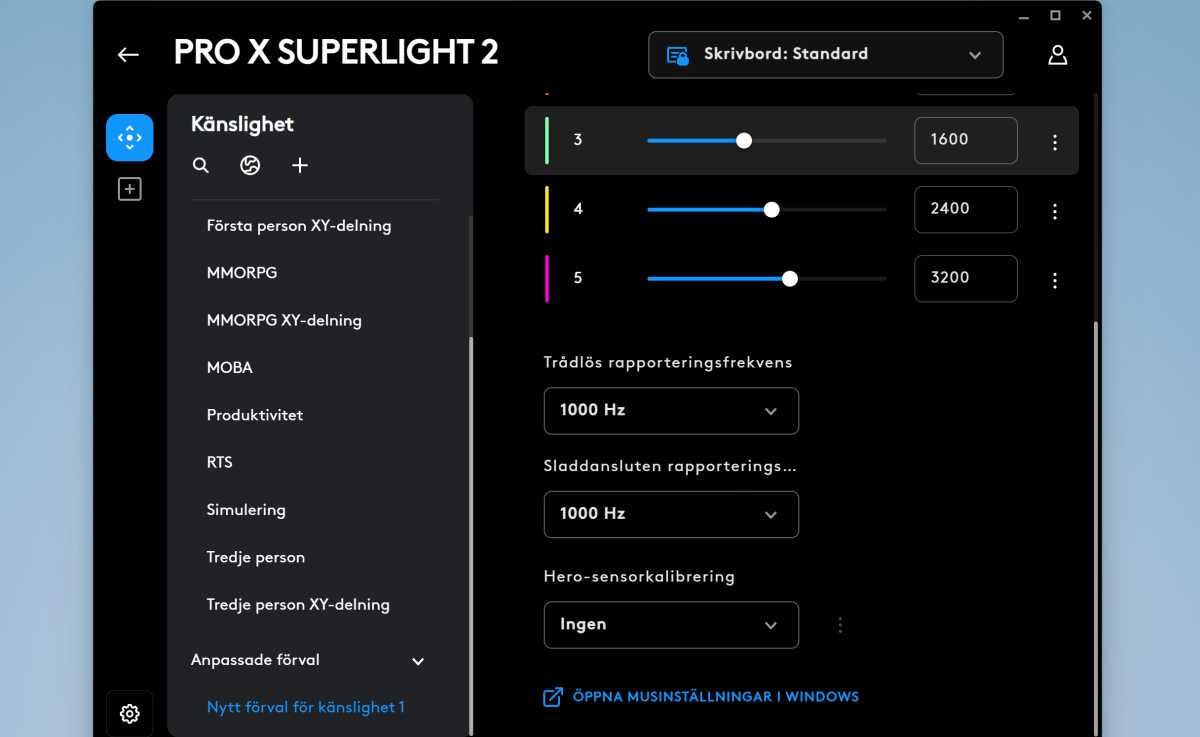The image size is (1200, 737).
Task: Click the add preset plus icon
Action: tap(300, 166)
